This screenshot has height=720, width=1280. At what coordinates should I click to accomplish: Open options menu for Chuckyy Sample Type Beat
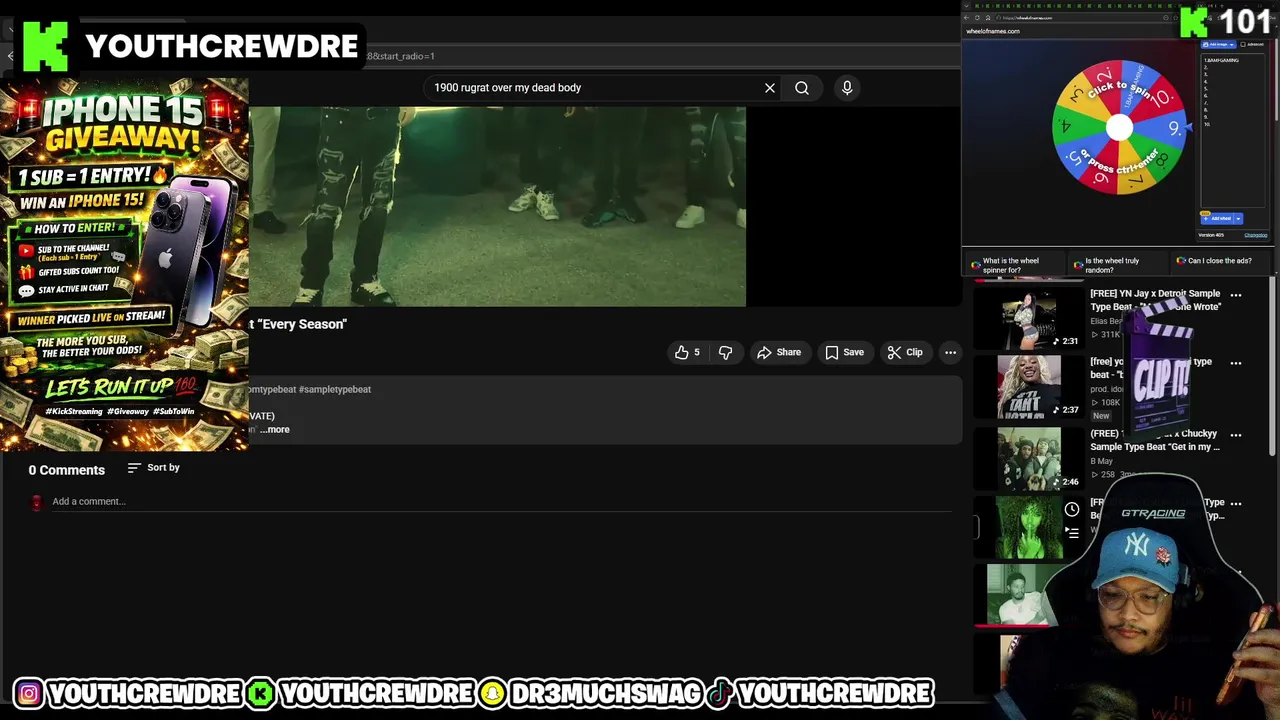(1236, 435)
